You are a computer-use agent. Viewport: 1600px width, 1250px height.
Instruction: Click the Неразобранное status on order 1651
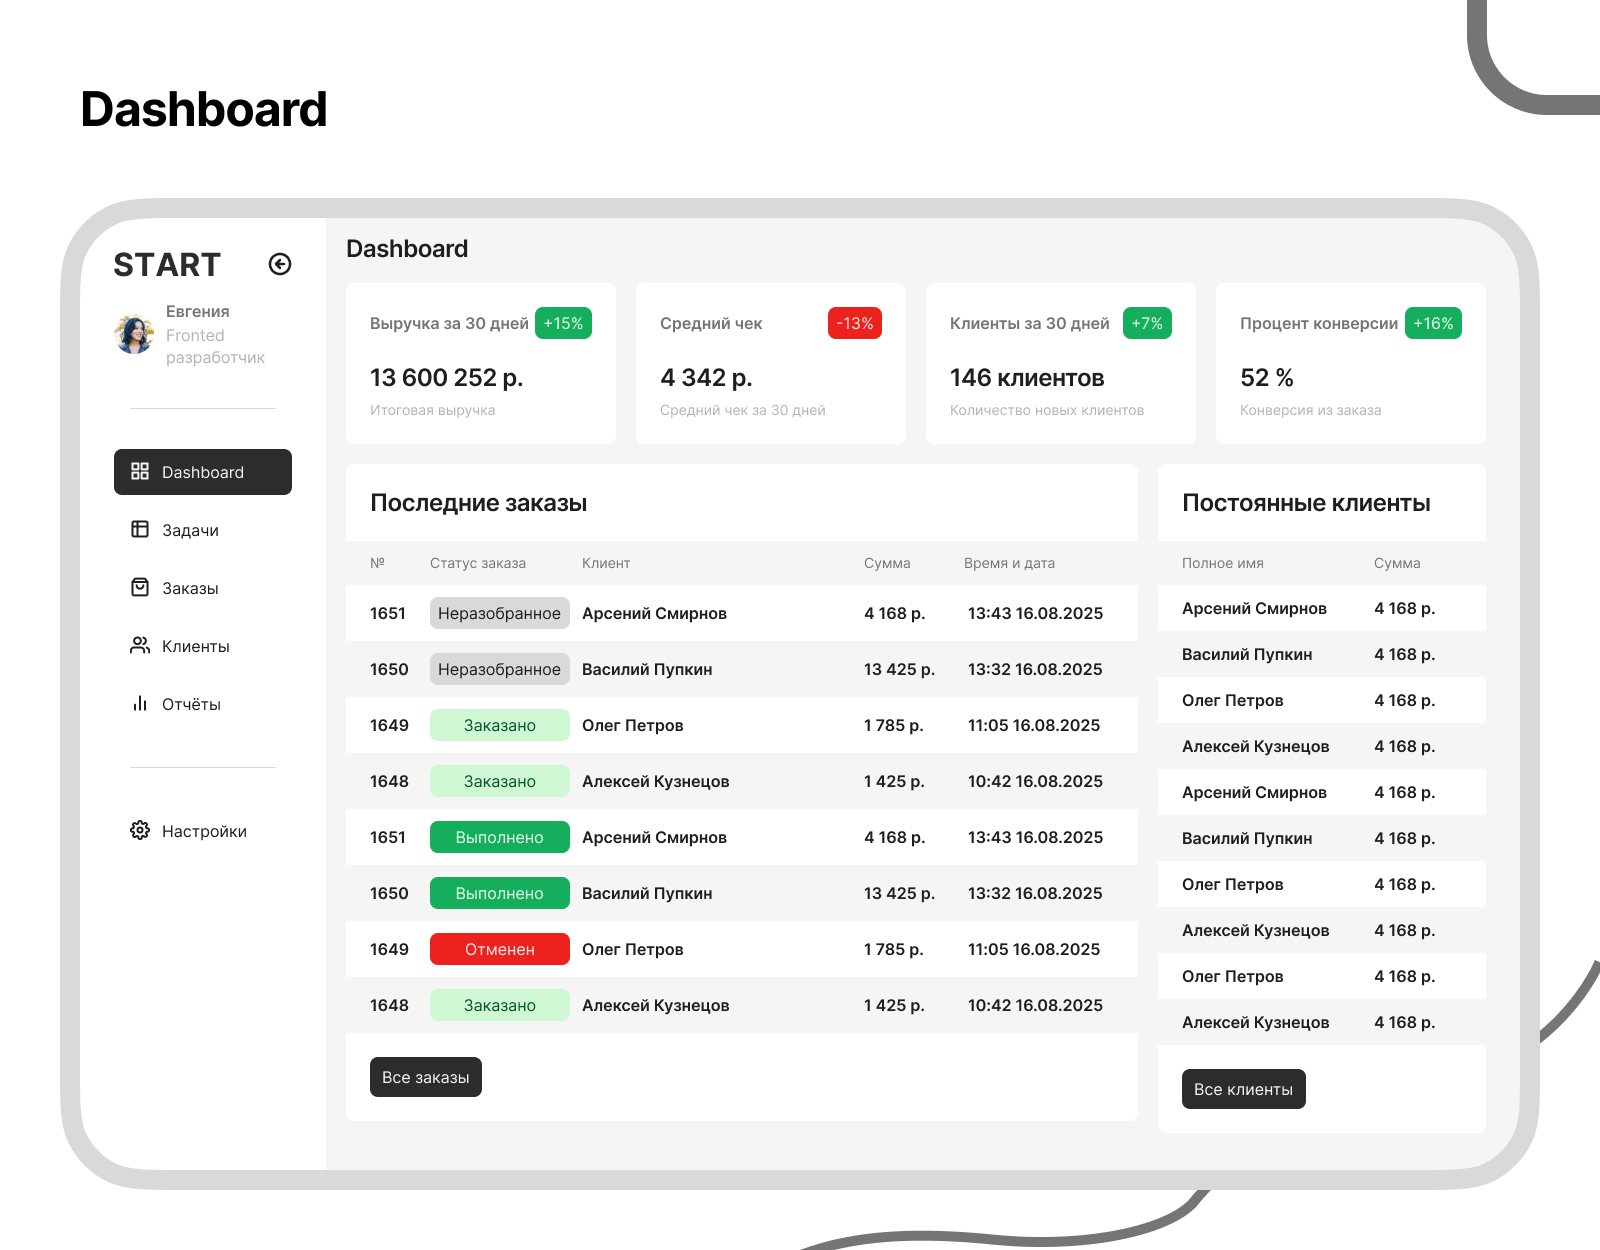pyautogui.click(x=499, y=613)
